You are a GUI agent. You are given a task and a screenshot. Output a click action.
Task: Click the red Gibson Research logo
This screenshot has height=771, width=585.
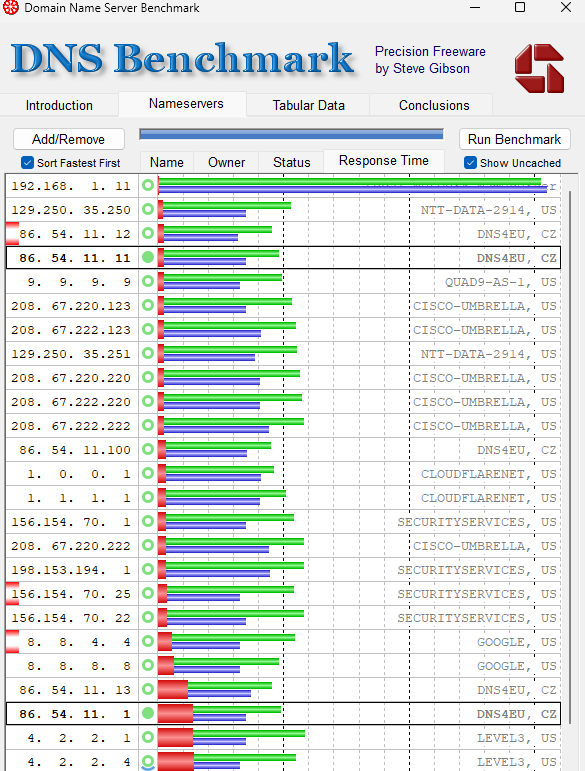[539, 68]
